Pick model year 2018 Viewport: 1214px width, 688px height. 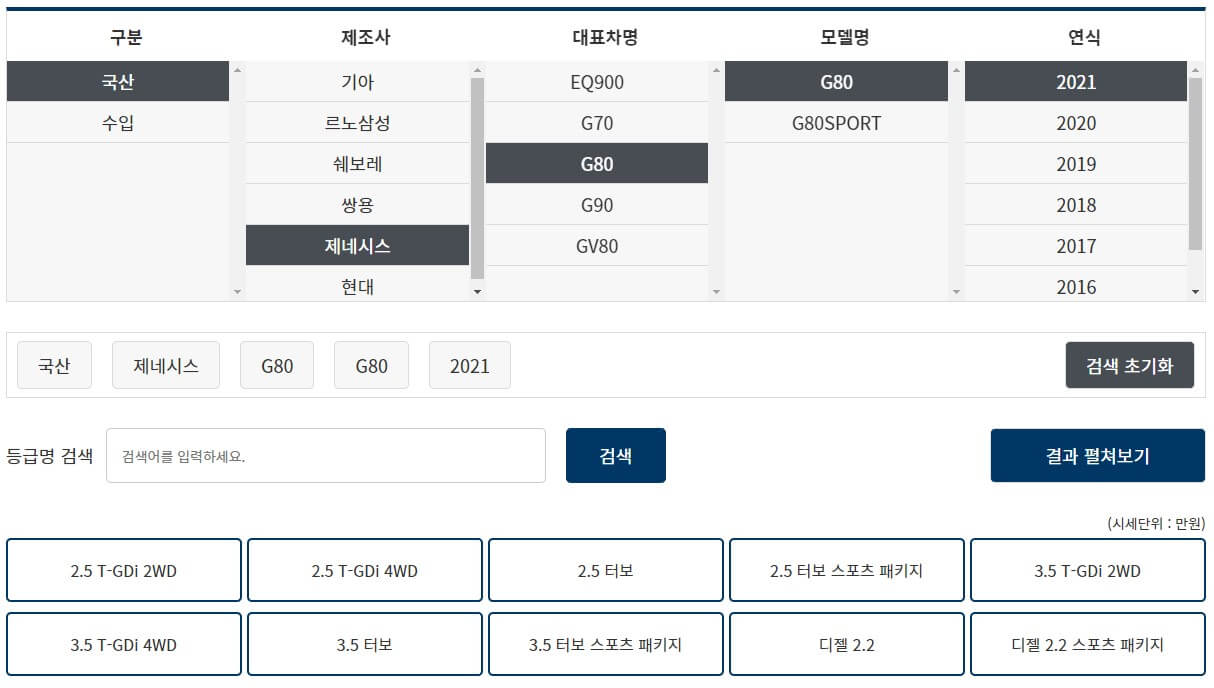tap(1076, 205)
